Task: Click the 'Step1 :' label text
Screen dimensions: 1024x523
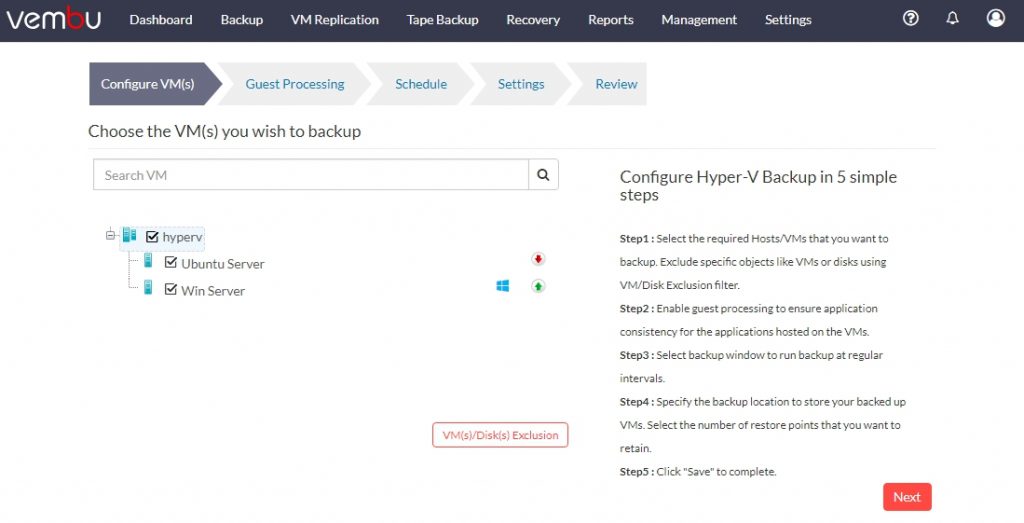Action: 637,238
